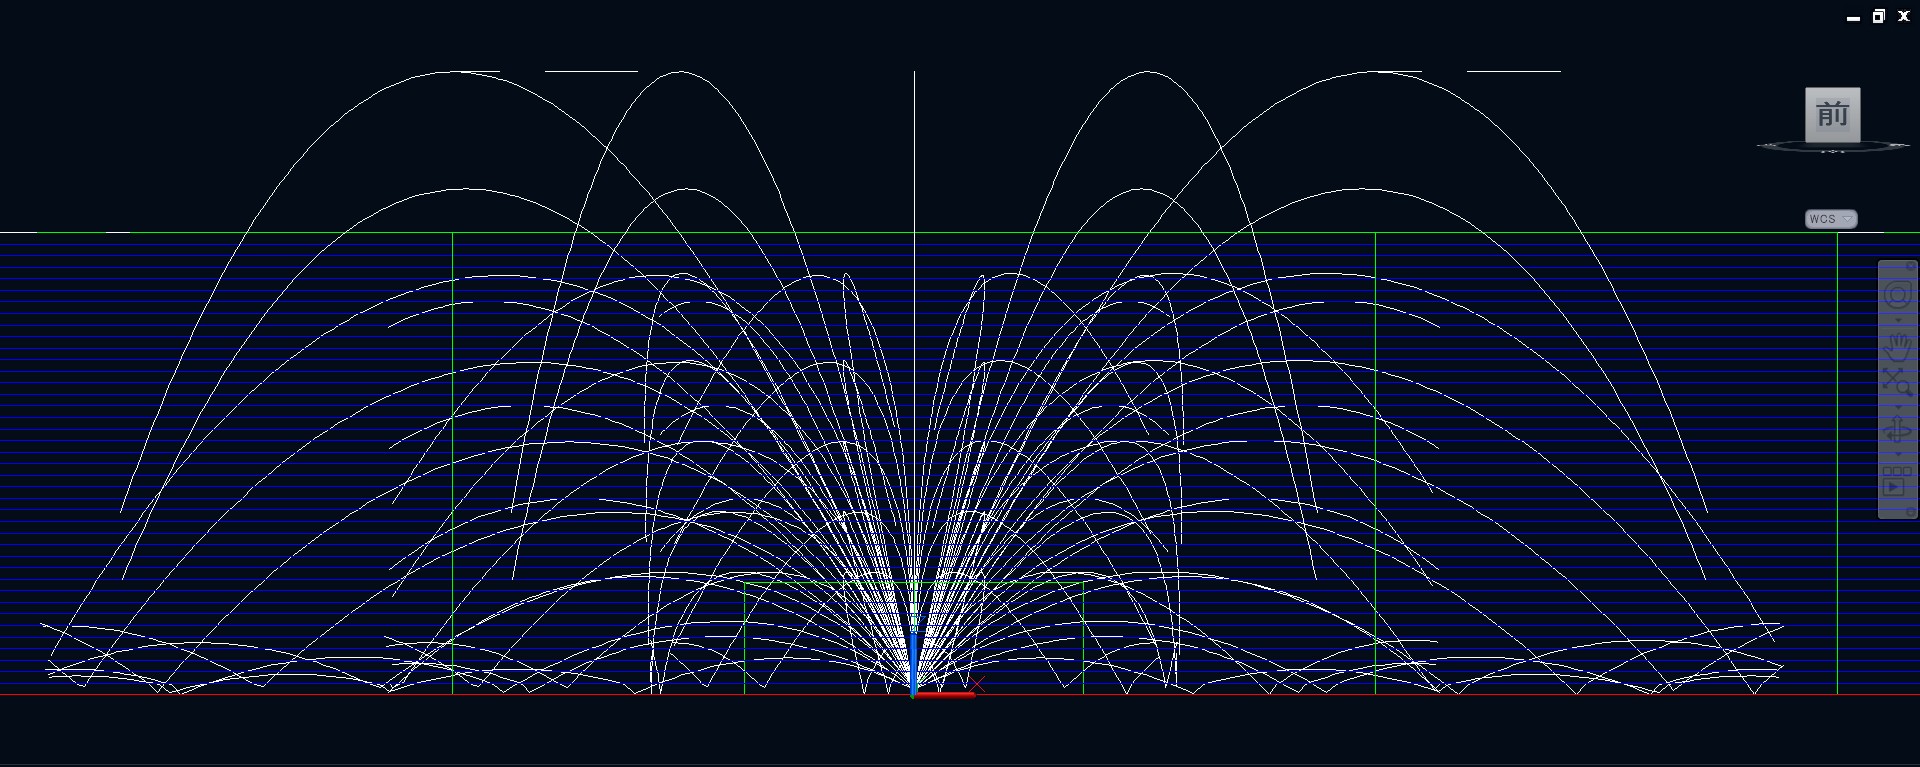Minimize the drawing window
Screen dimensions: 1920x767
pyautogui.click(x=1853, y=17)
